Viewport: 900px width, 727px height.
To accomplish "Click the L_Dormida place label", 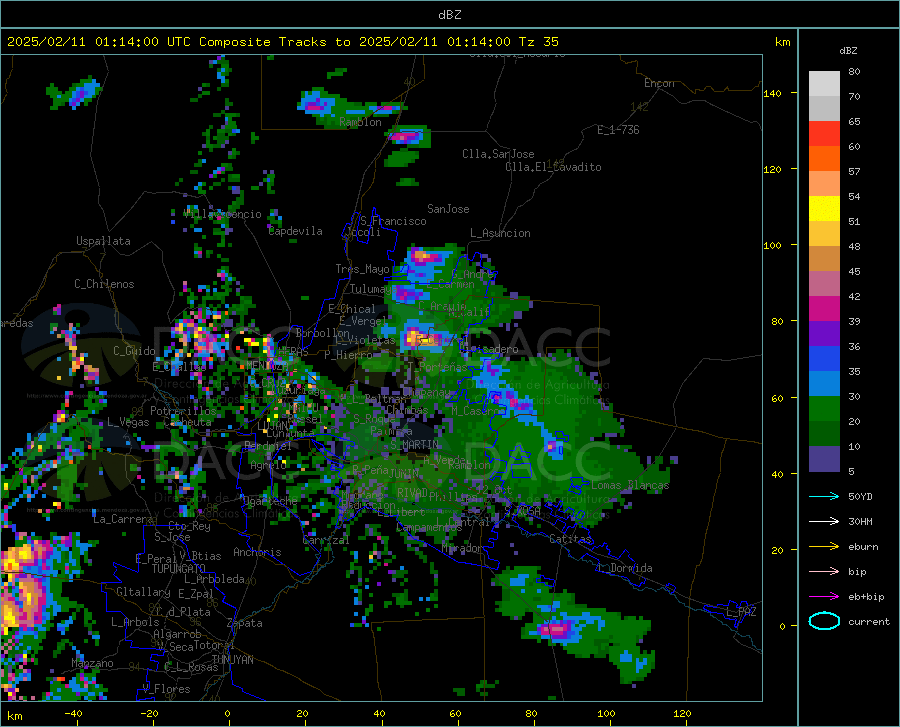I will [x=624, y=568].
